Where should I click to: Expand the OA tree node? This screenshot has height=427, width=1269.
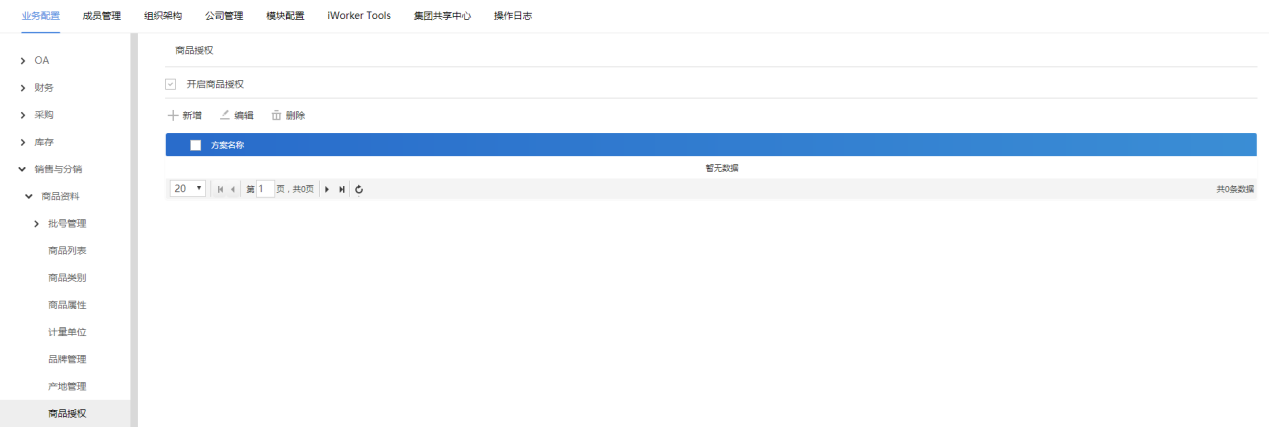pyautogui.click(x=22, y=61)
